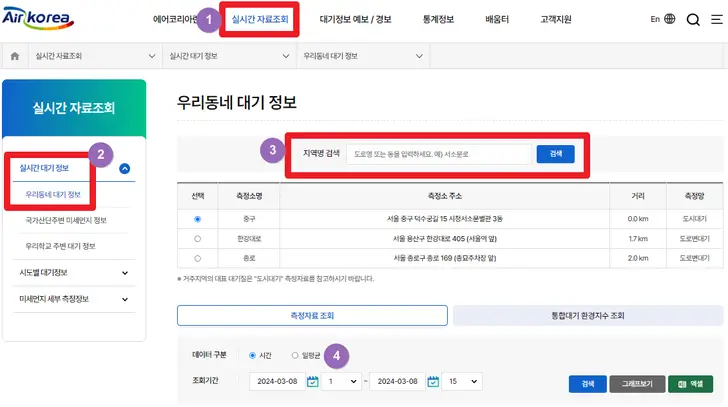This screenshot has height=407, width=728.
Task: Click address 서울 종로구 종로 169 cell
Action: (445, 258)
